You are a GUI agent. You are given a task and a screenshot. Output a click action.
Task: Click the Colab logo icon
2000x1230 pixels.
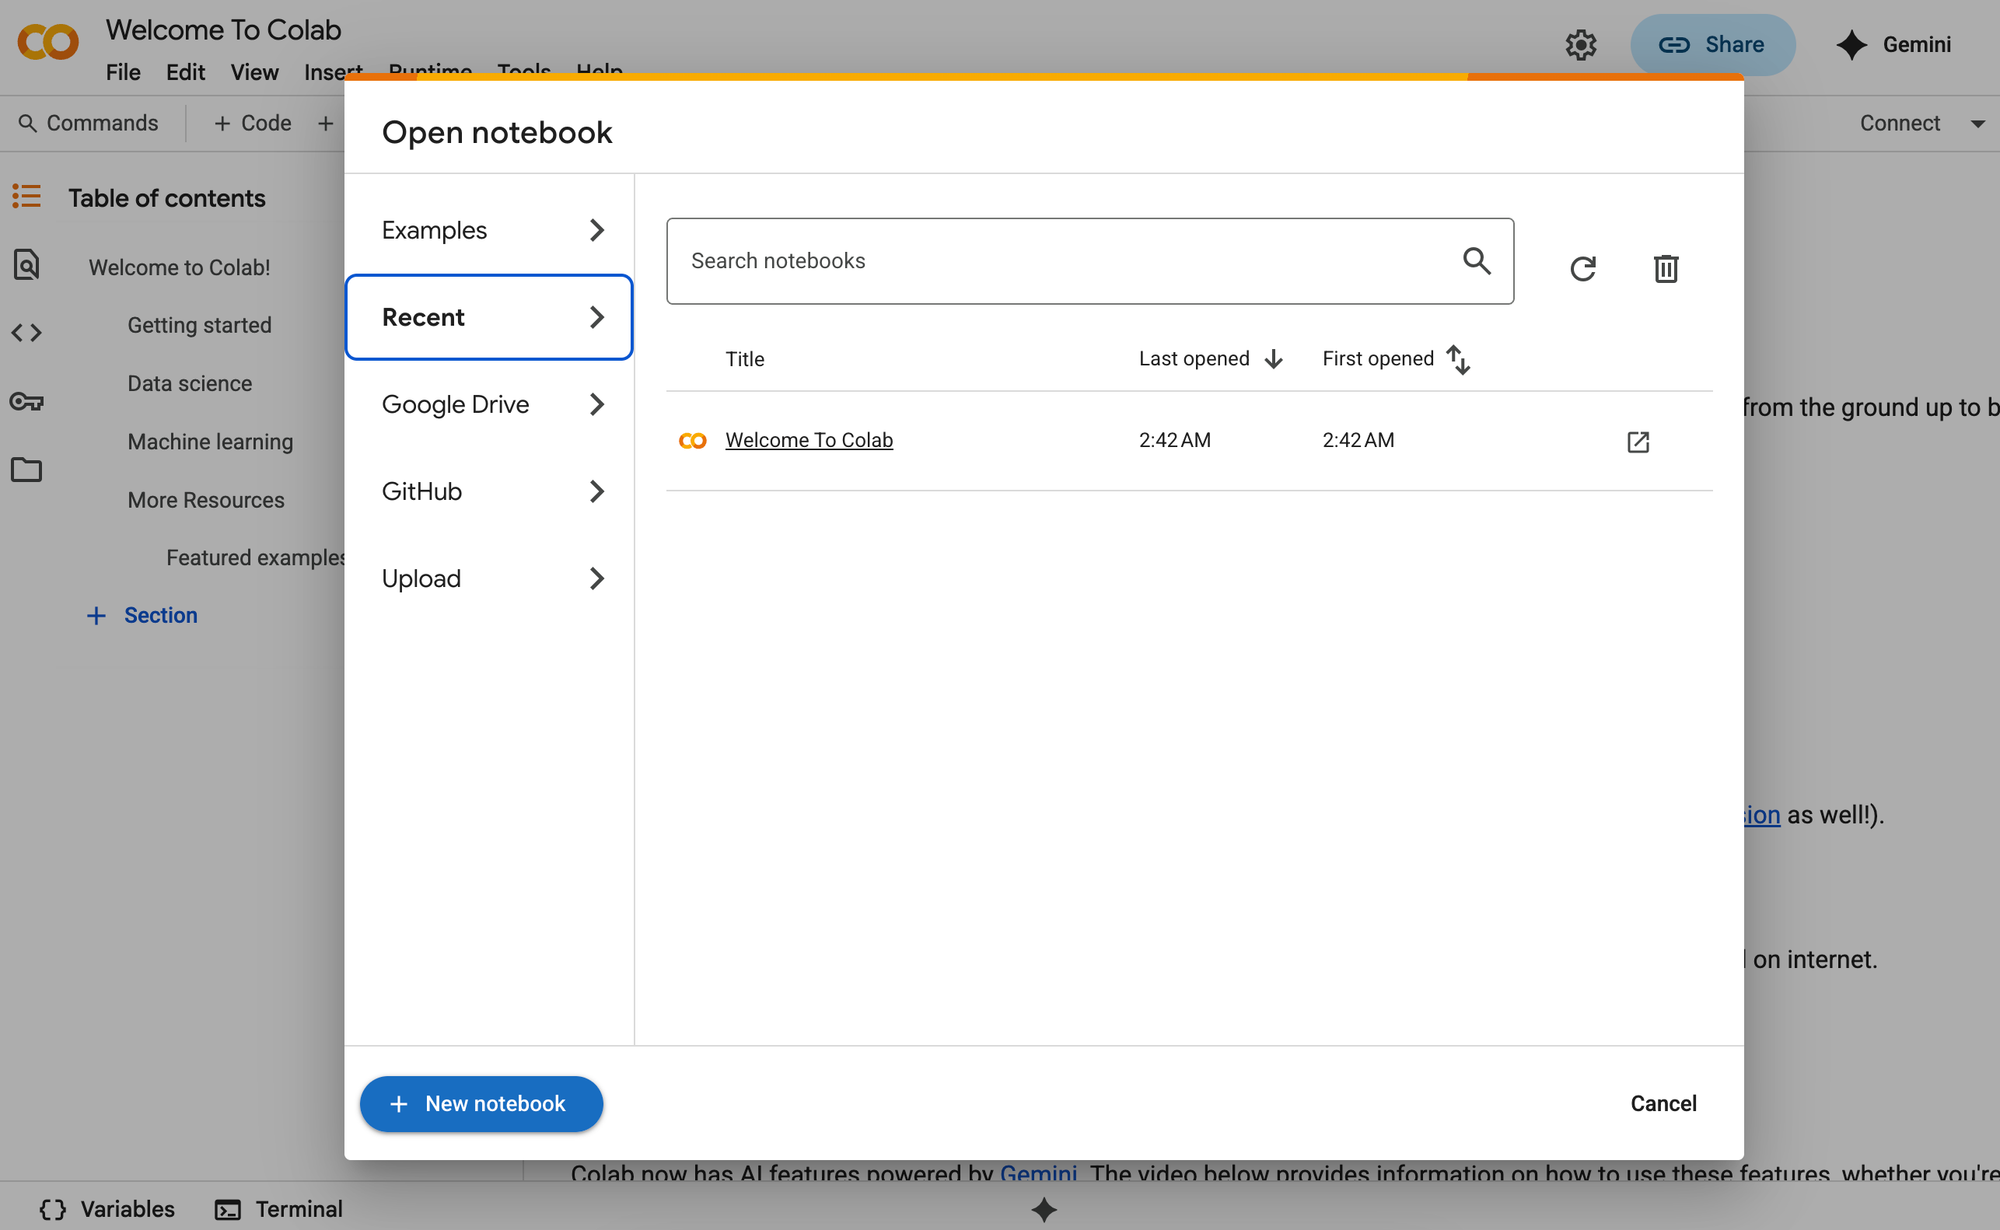pyautogui.click(x=48, y=42)
